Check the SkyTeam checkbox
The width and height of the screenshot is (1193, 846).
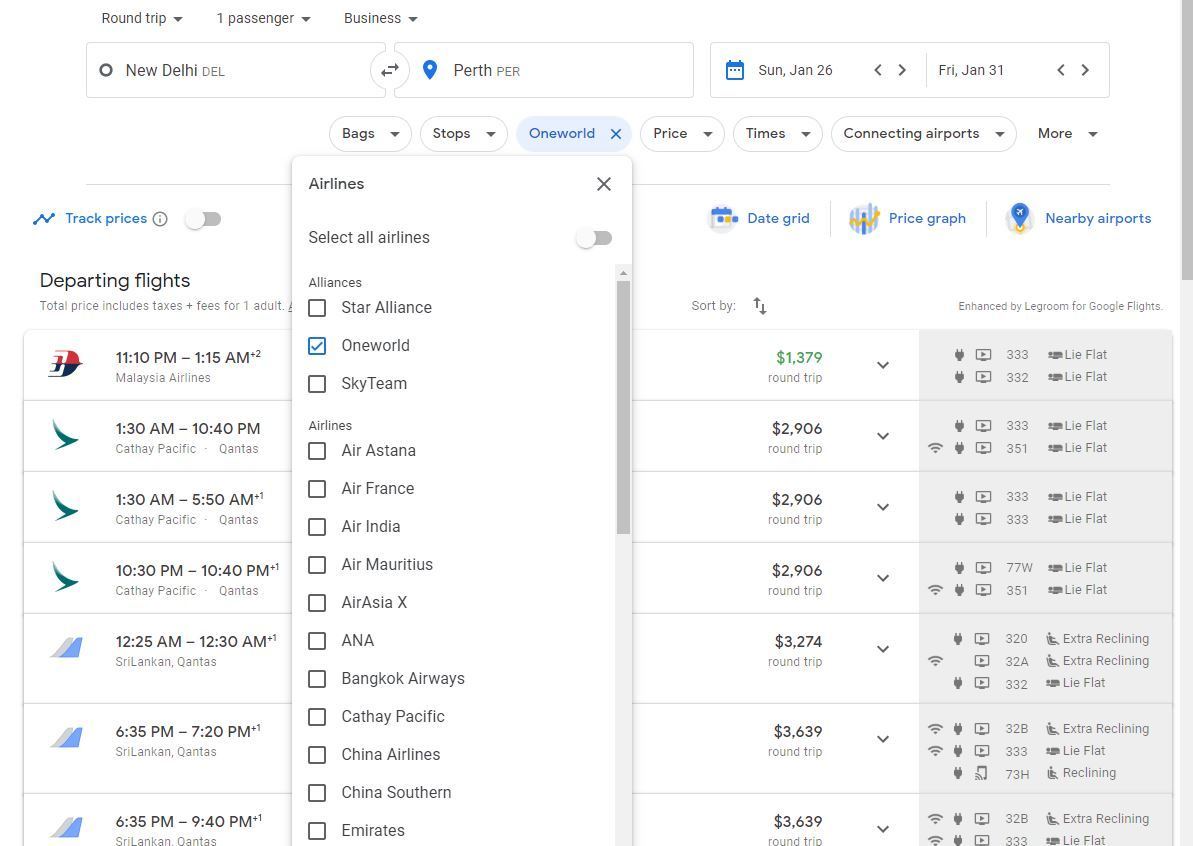click(x=317, y=384)
